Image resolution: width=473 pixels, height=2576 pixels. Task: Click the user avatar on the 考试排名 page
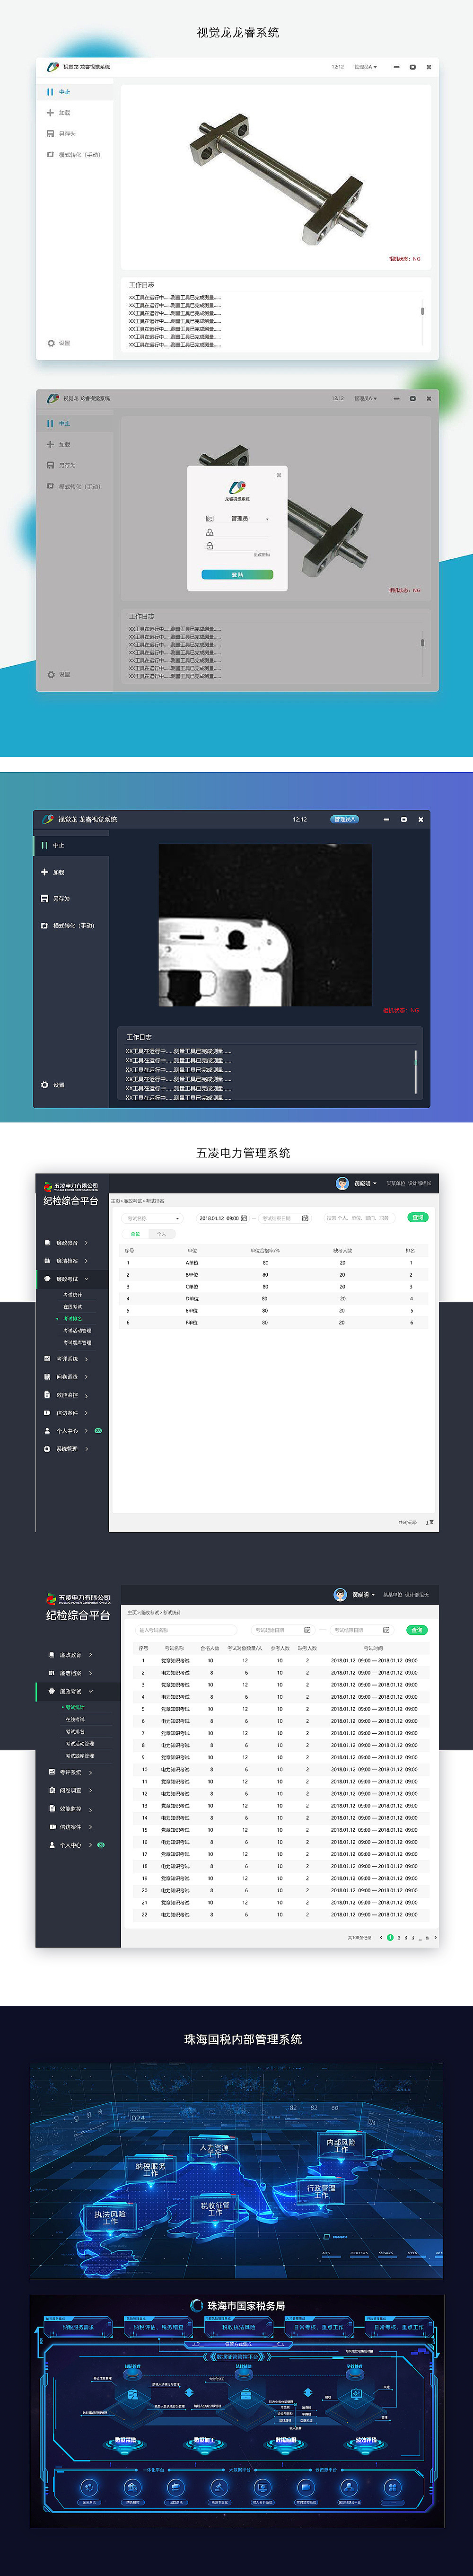[343, 1183]
